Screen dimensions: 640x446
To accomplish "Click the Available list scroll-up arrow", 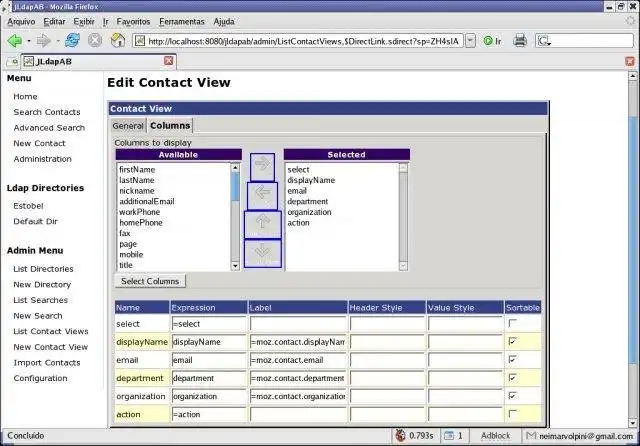I will click(x=235, y=168).
